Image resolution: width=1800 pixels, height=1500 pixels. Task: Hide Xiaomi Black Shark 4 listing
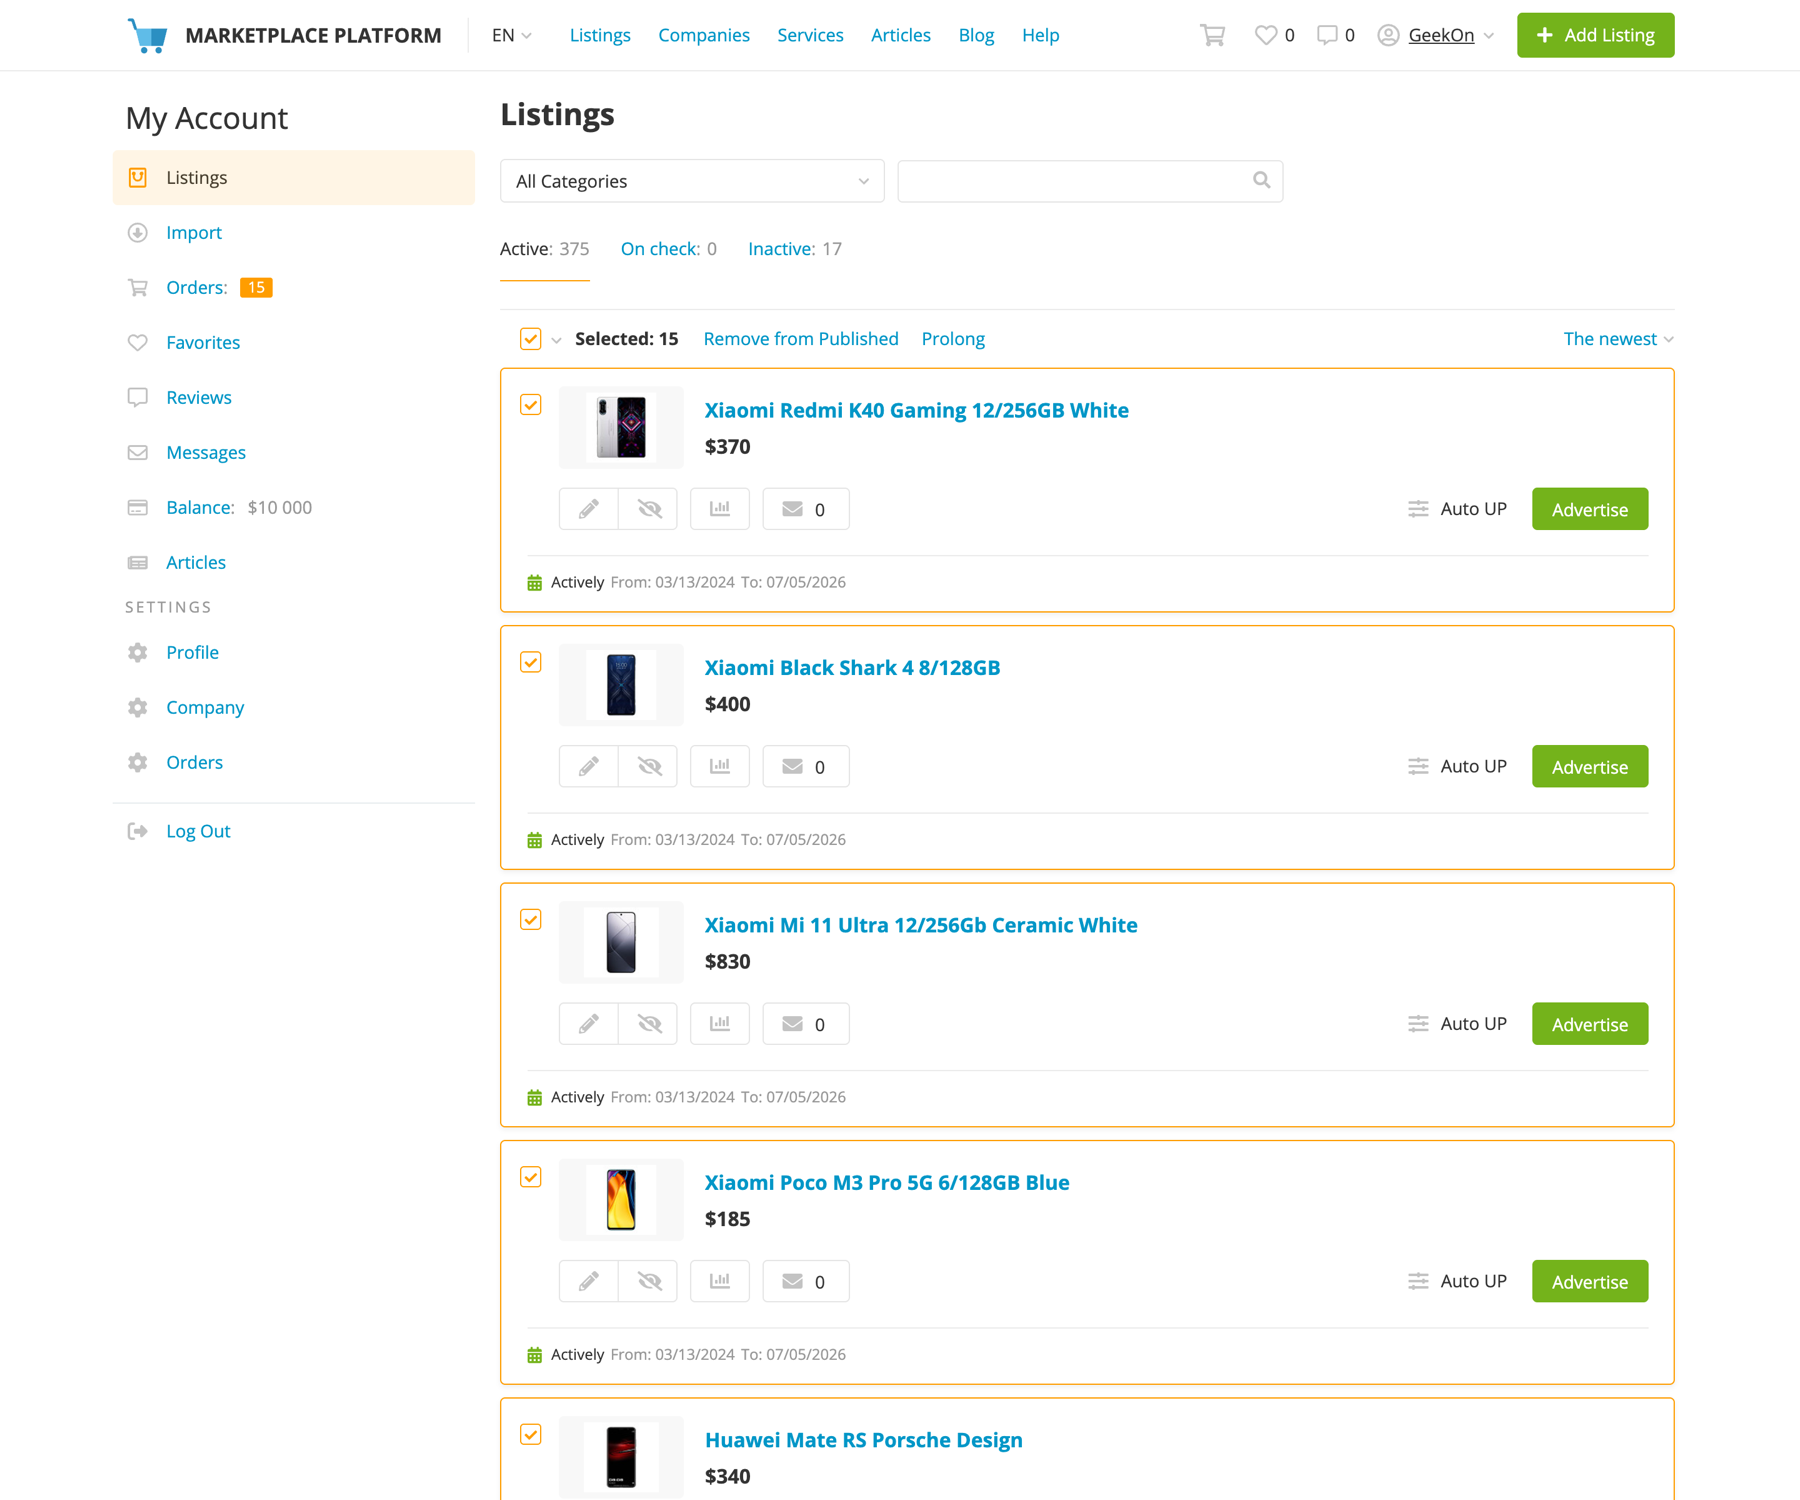(x=648, y=766)
